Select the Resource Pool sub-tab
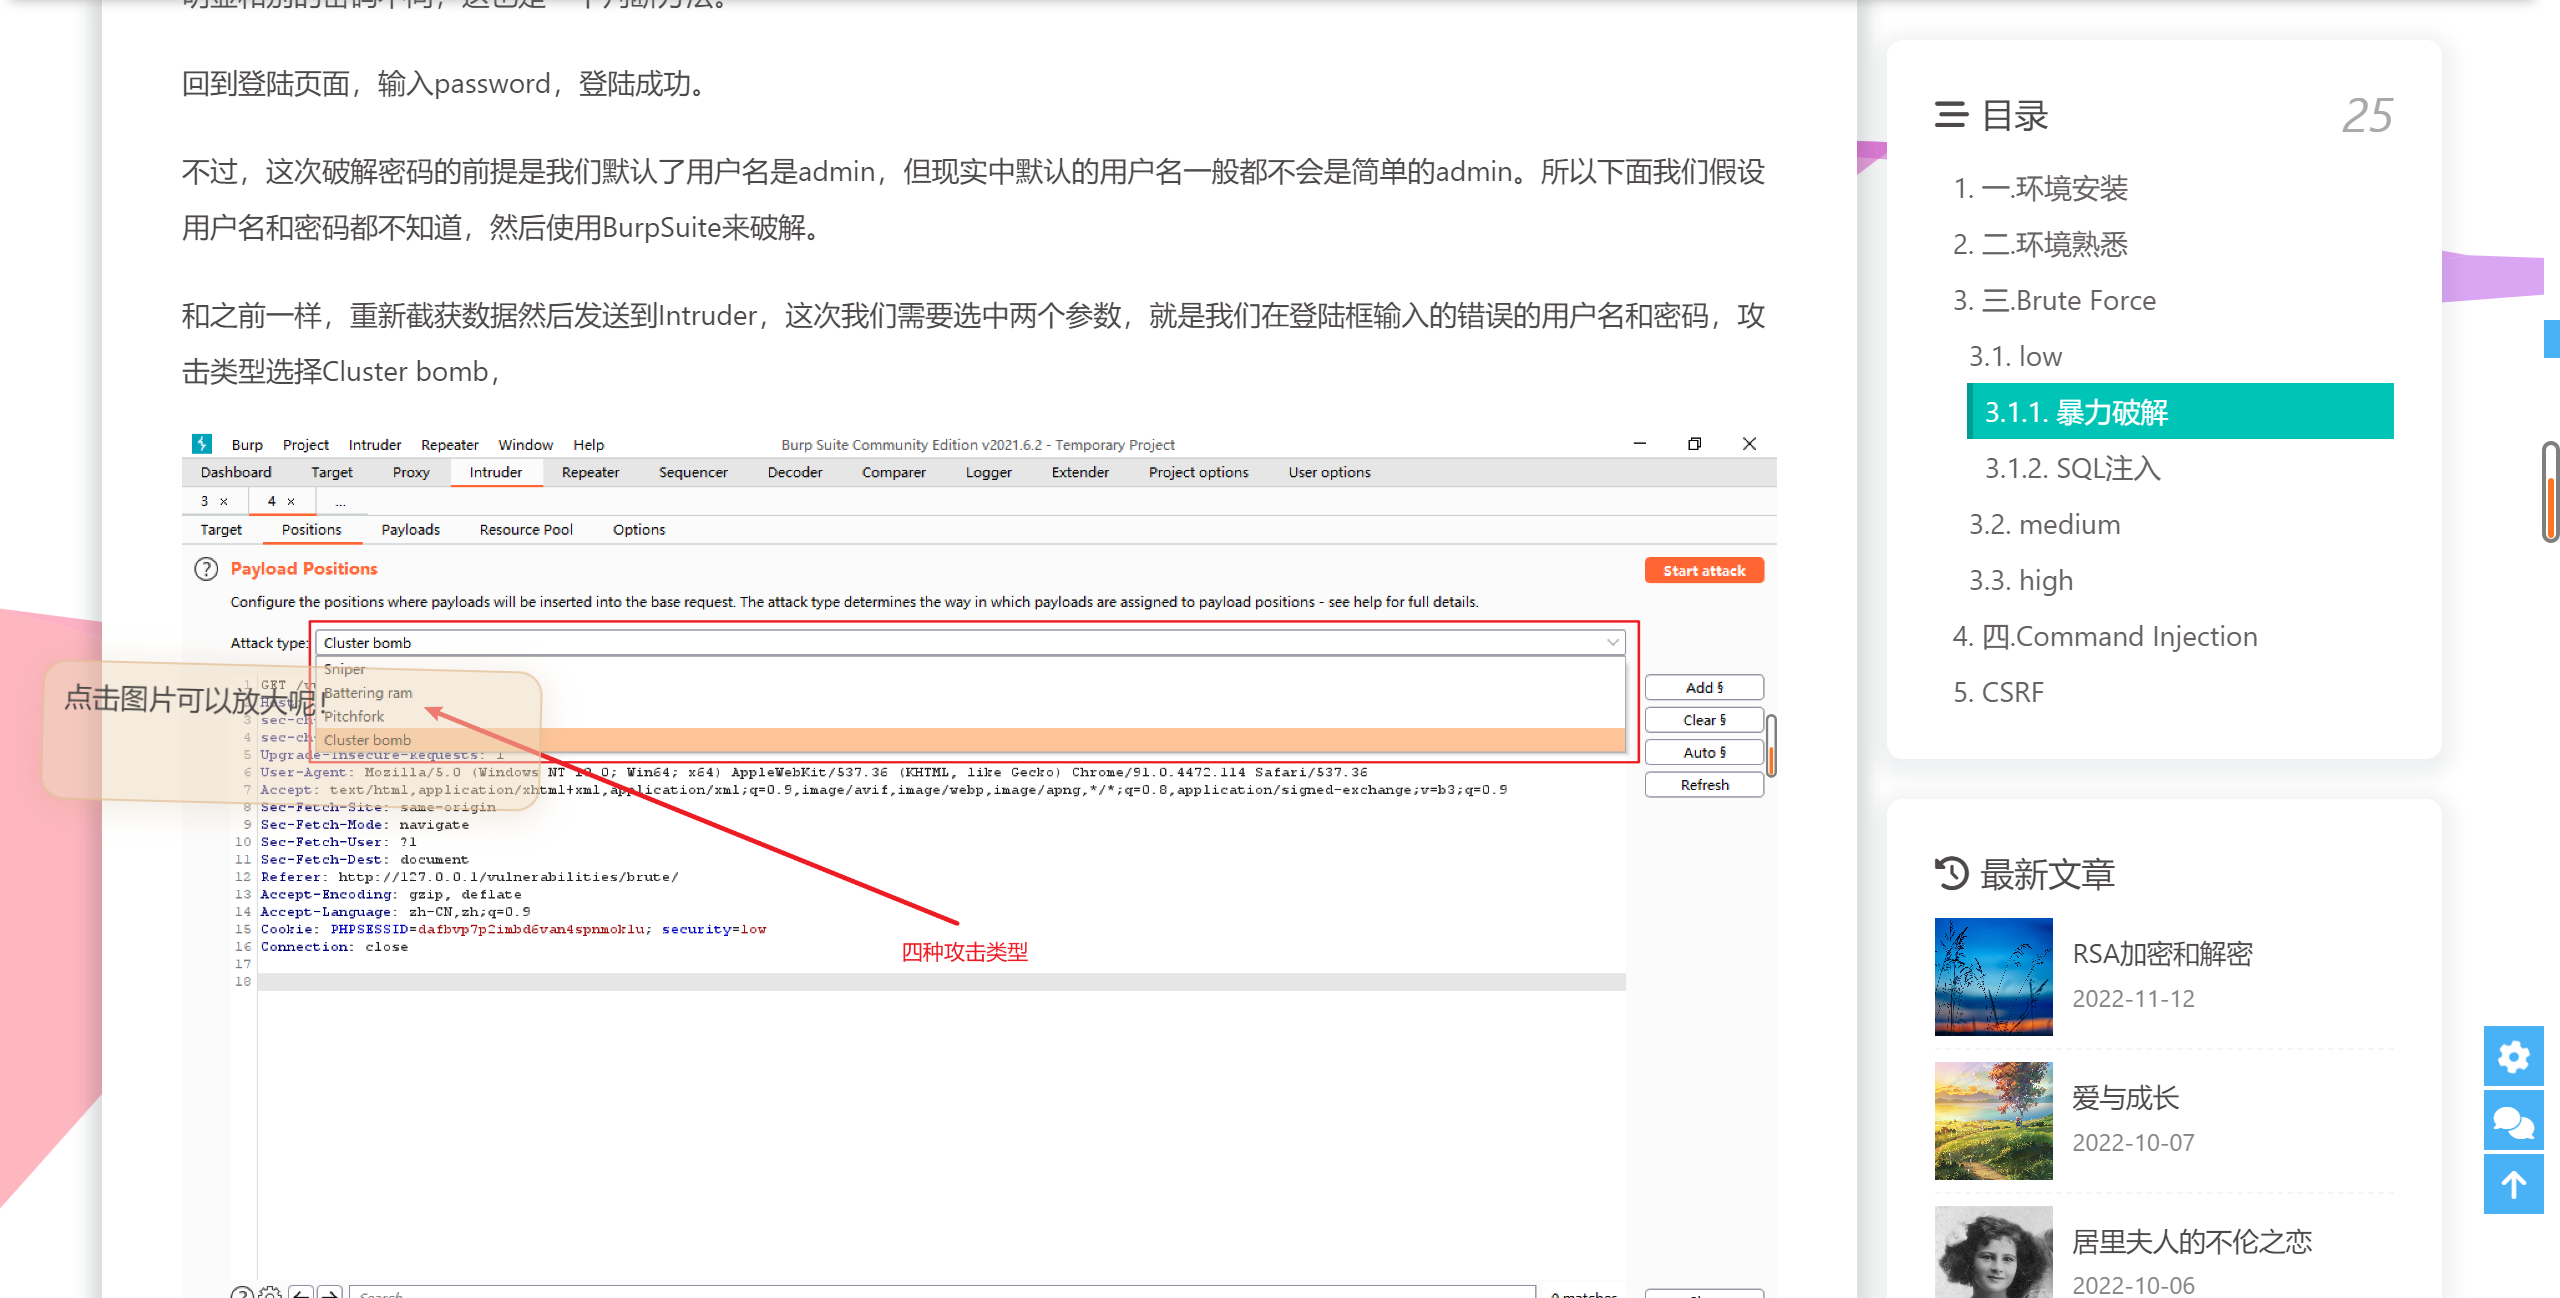Viewport: 2560px width, 1298px height. point(526,529)
